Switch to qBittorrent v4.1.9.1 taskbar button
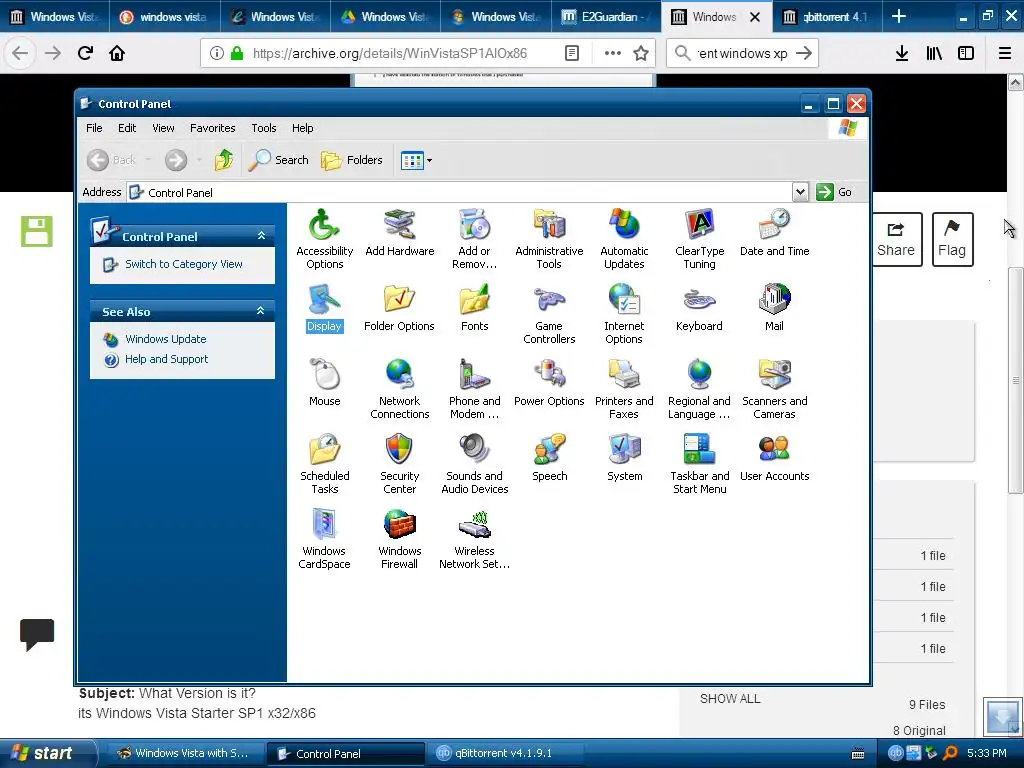The height and width of the screenshot is (768, 1024). [x=504, y=753]
